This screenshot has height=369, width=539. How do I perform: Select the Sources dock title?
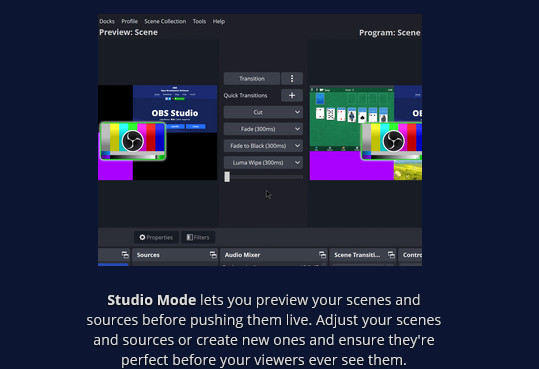148,255
